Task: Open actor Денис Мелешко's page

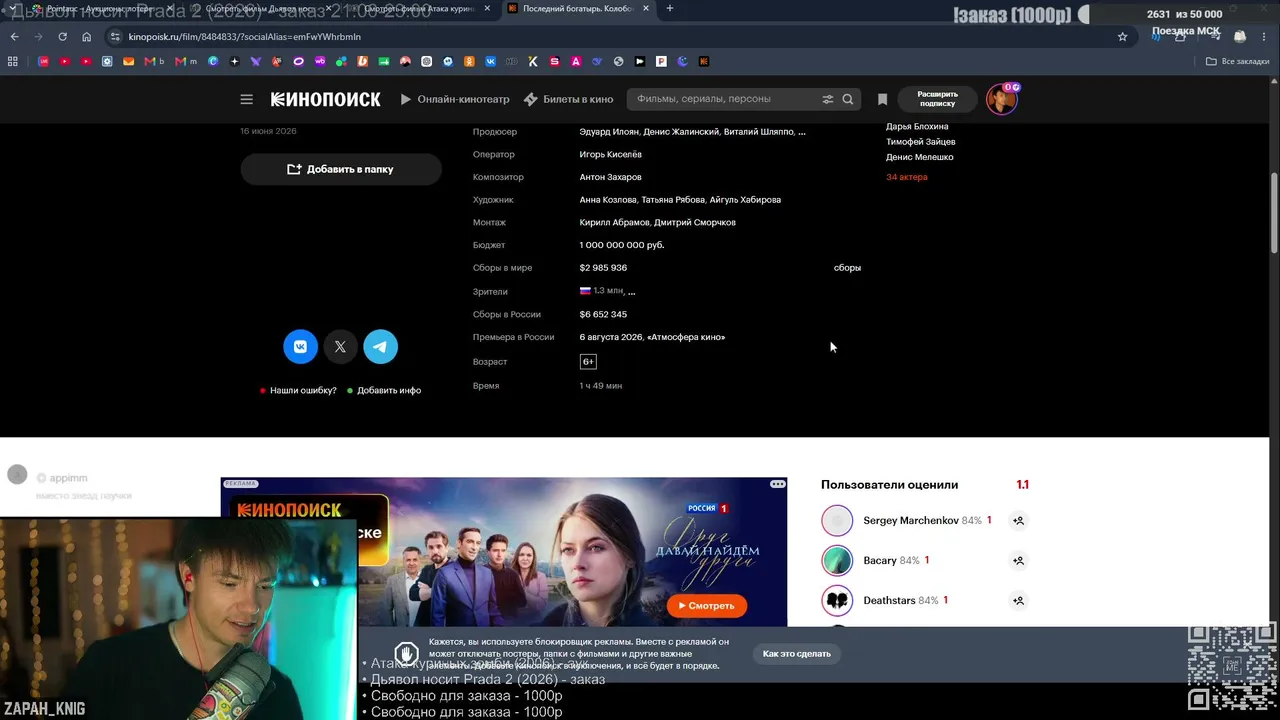Action: [x=920, y=157]
